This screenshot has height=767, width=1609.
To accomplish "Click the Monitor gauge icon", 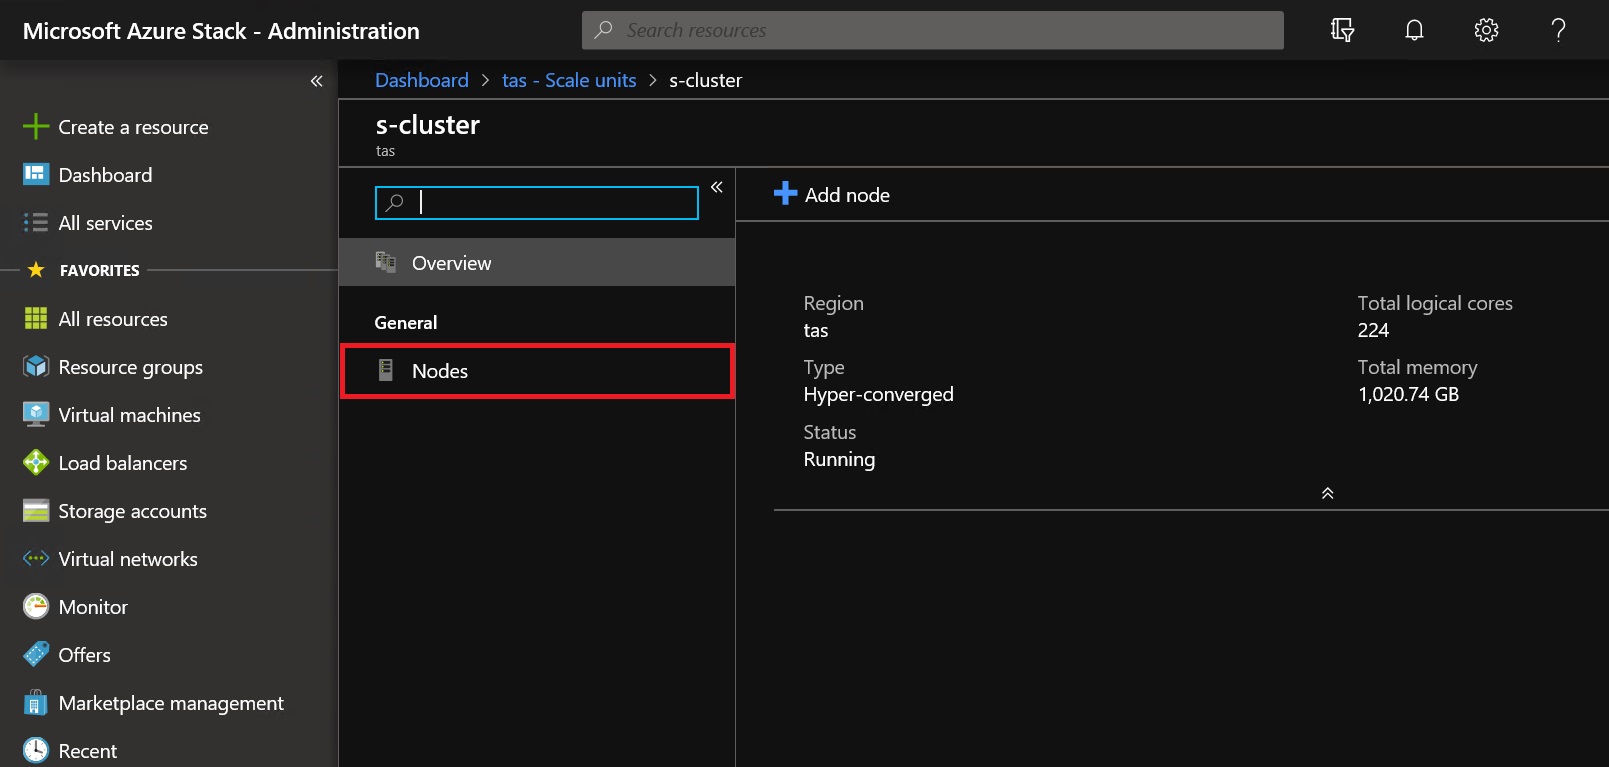I will [x=36, y=607].
